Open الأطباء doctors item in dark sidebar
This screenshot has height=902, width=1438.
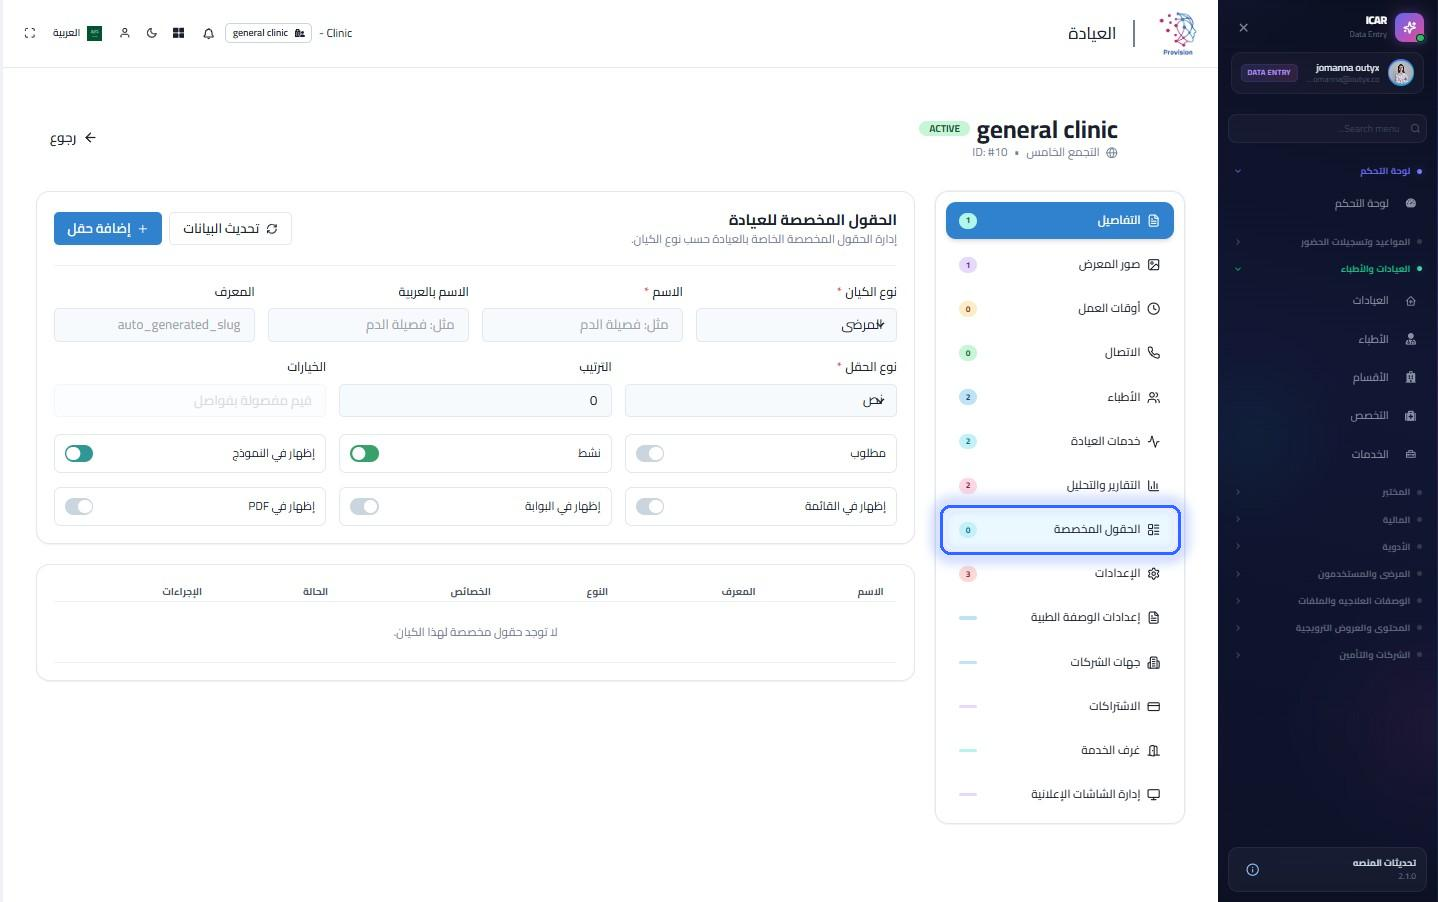pyautogui.click(x=1386, y=339)
